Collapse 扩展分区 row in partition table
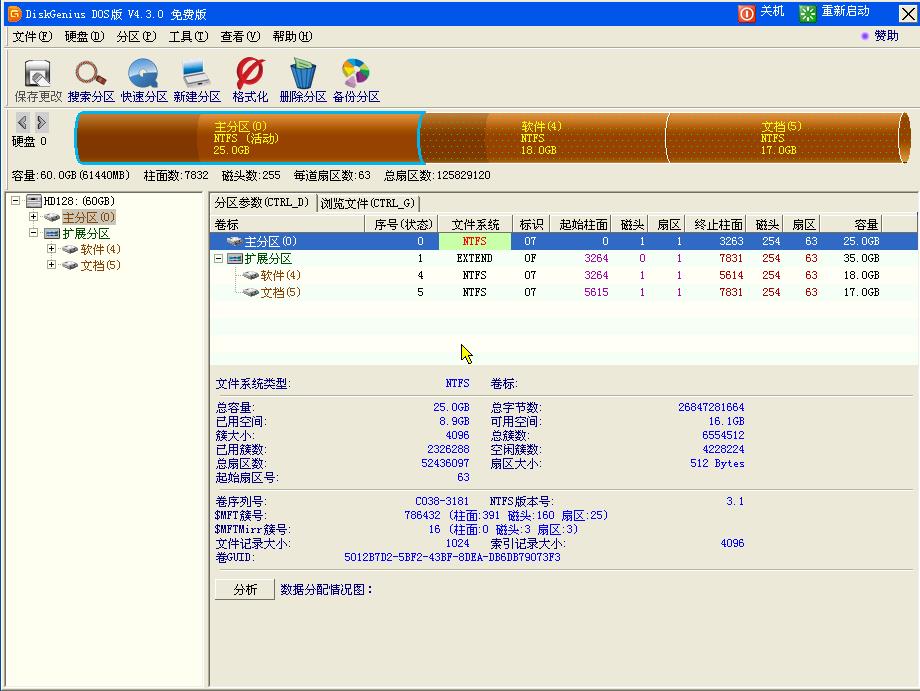 [x=218, y=258]
